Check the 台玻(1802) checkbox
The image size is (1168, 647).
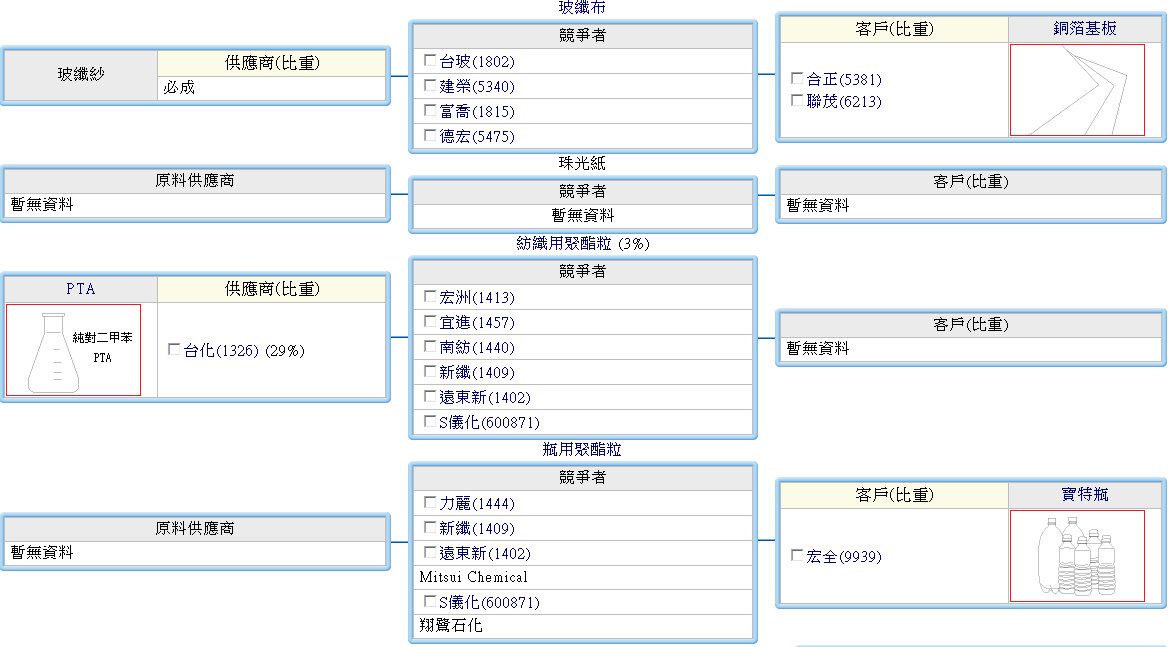click(430, 61)
